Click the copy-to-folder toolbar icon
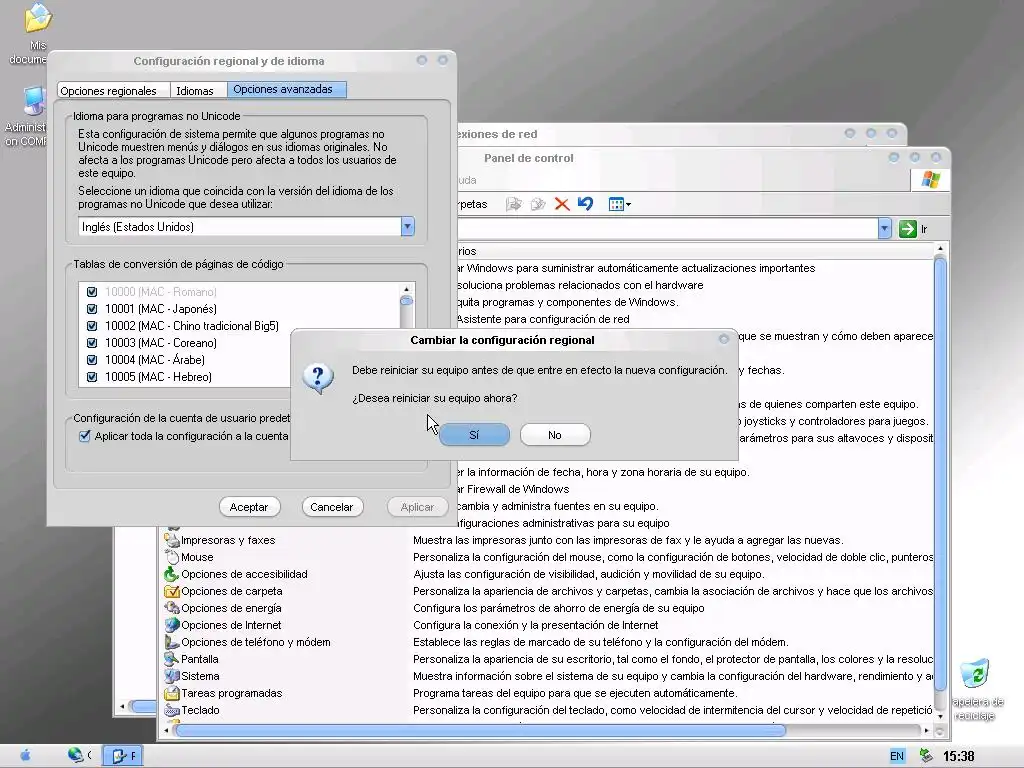The height and width of the screenshot is (768, 1024). point(538,204)
